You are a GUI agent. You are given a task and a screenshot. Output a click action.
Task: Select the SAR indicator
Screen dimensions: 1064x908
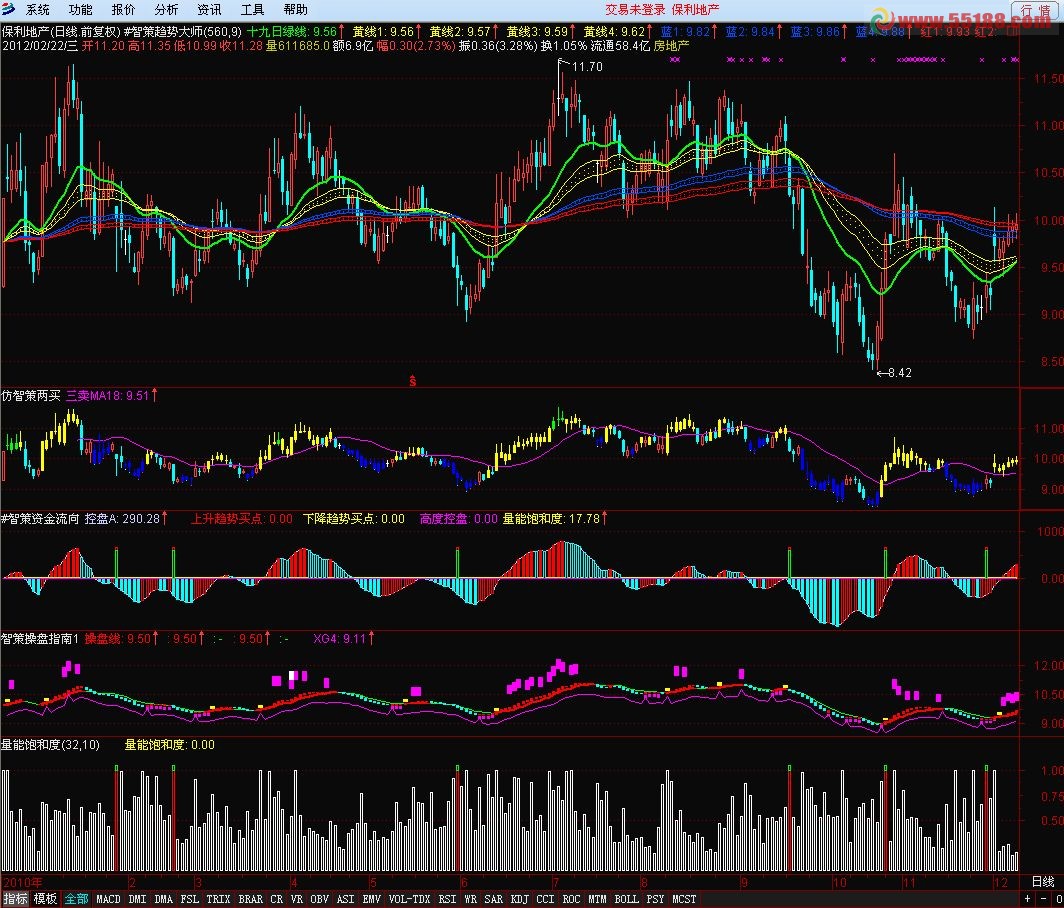coord(493,898)
